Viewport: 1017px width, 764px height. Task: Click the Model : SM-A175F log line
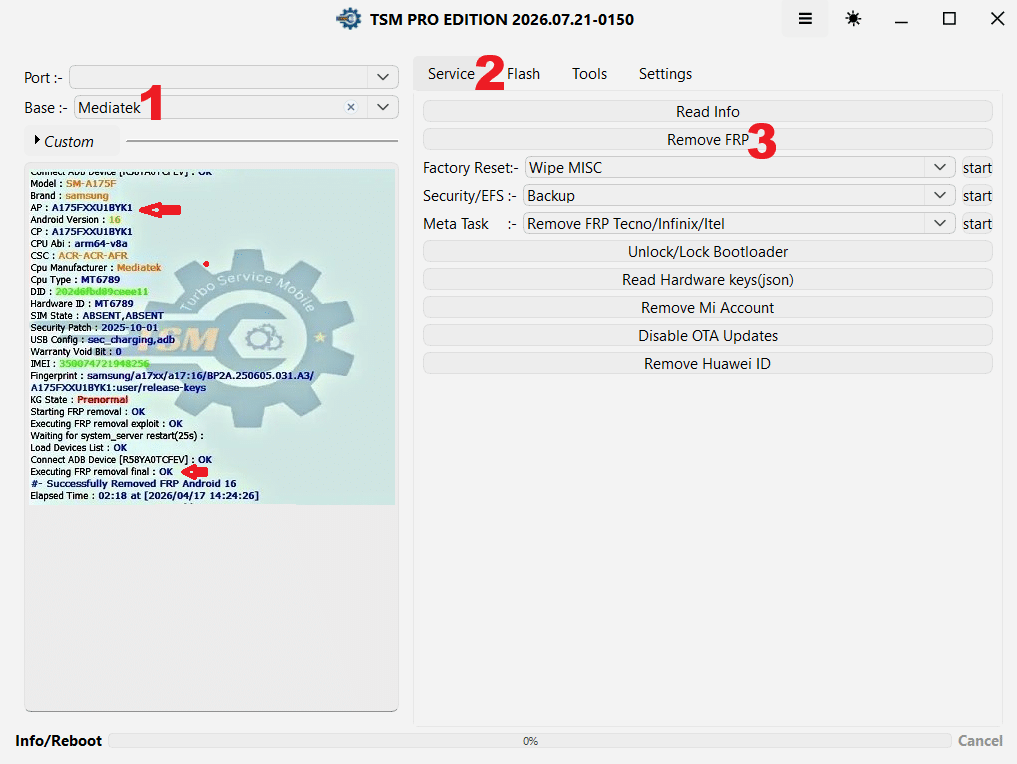pos(73,184)
